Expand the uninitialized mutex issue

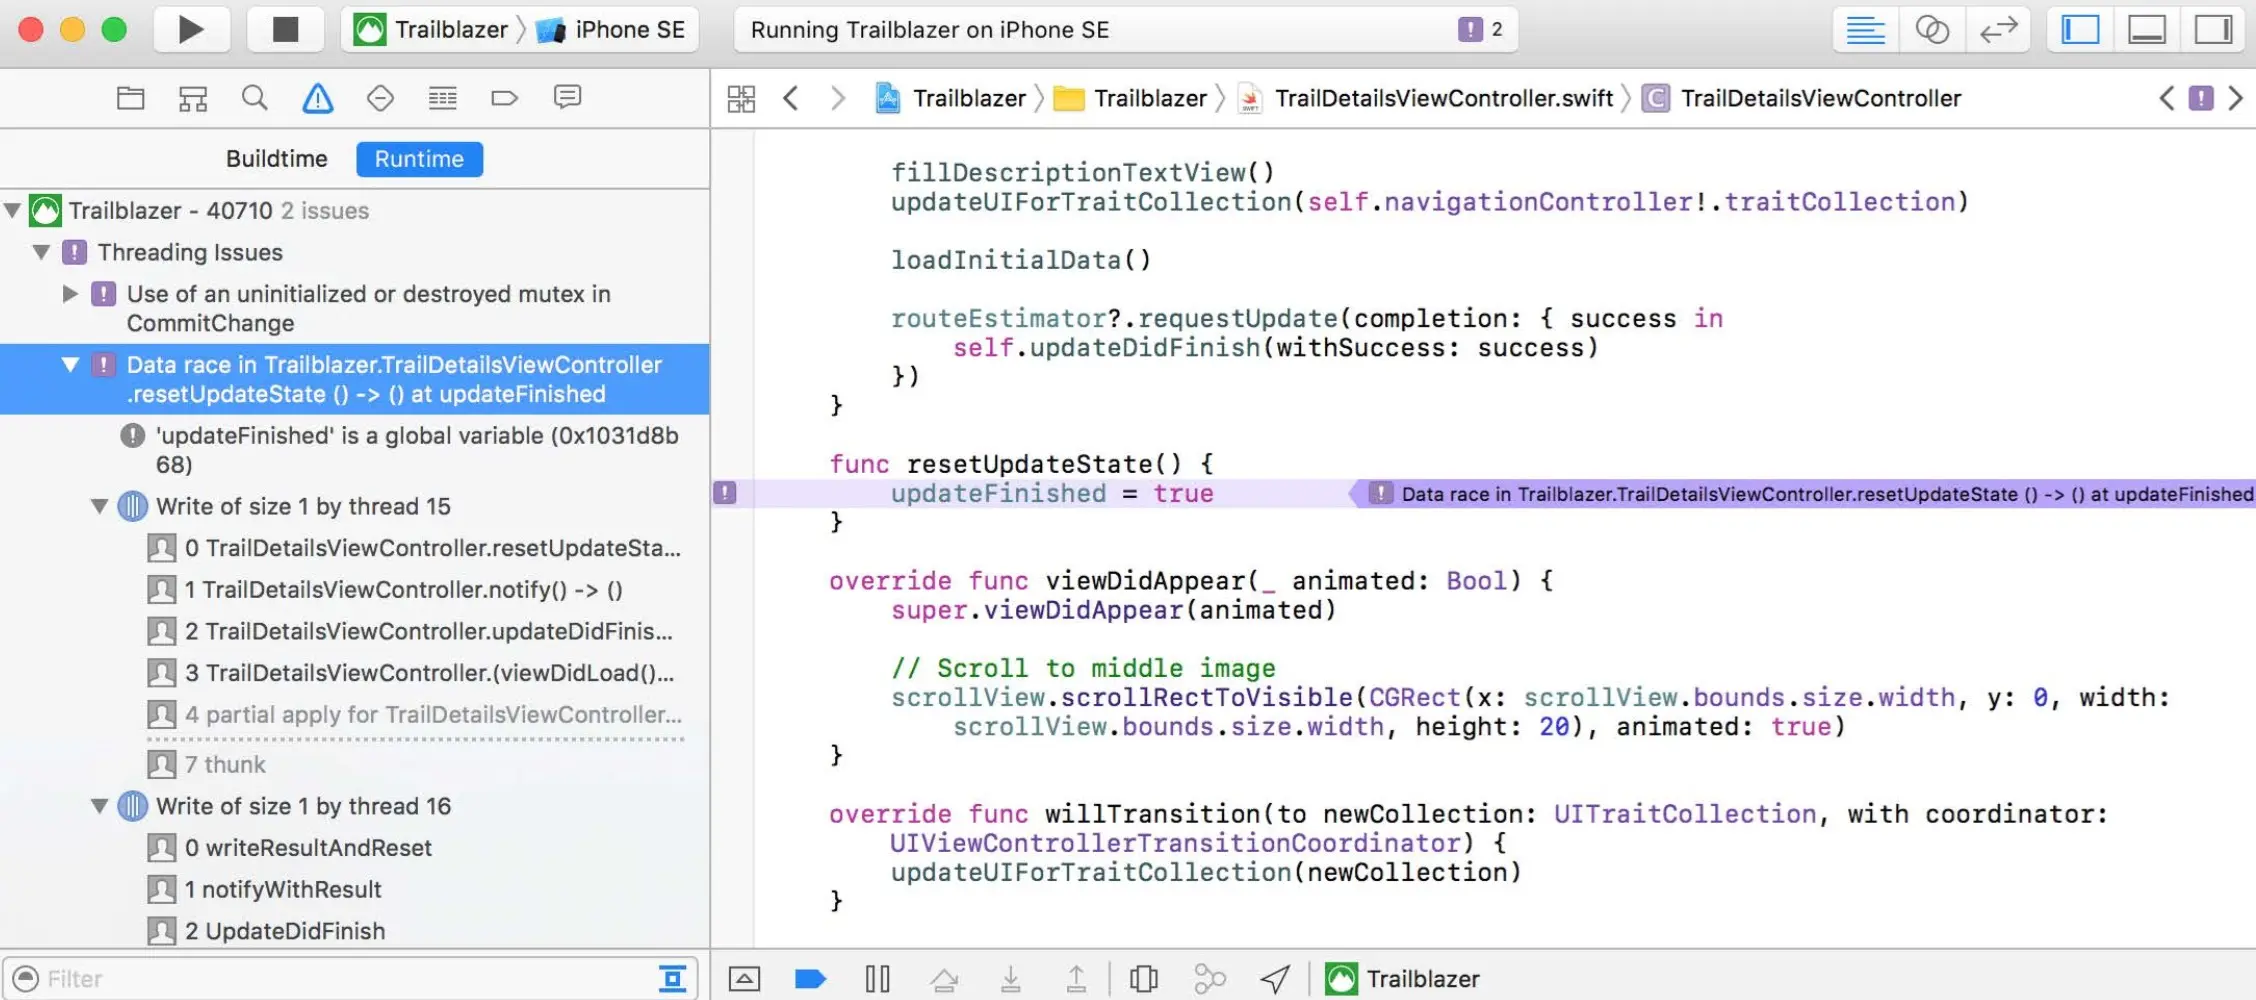pyautogui.click(x=70, y=294)
